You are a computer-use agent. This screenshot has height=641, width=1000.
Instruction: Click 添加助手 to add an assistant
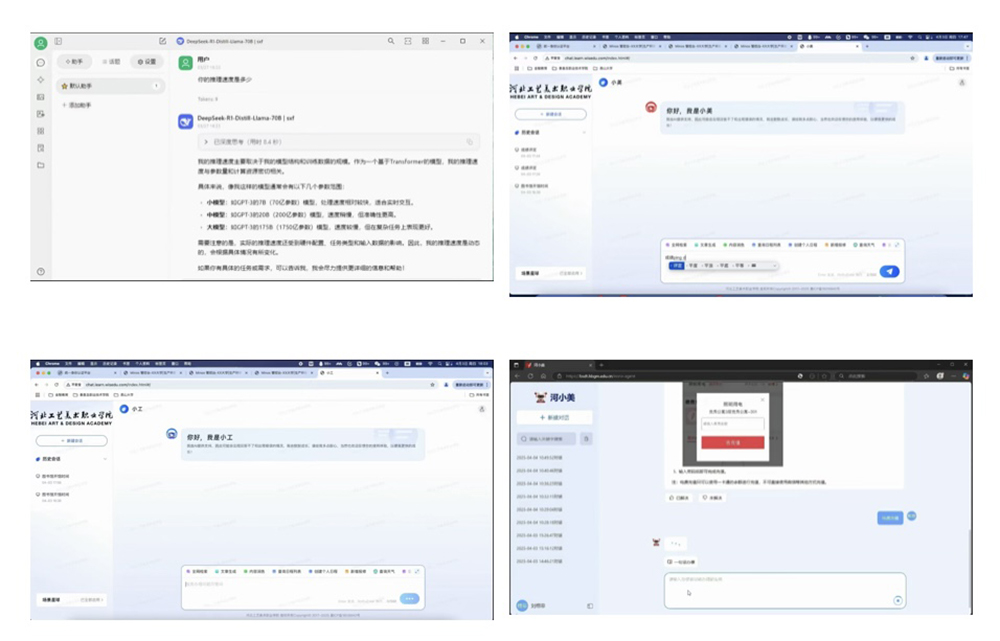(x=78, y=105)
